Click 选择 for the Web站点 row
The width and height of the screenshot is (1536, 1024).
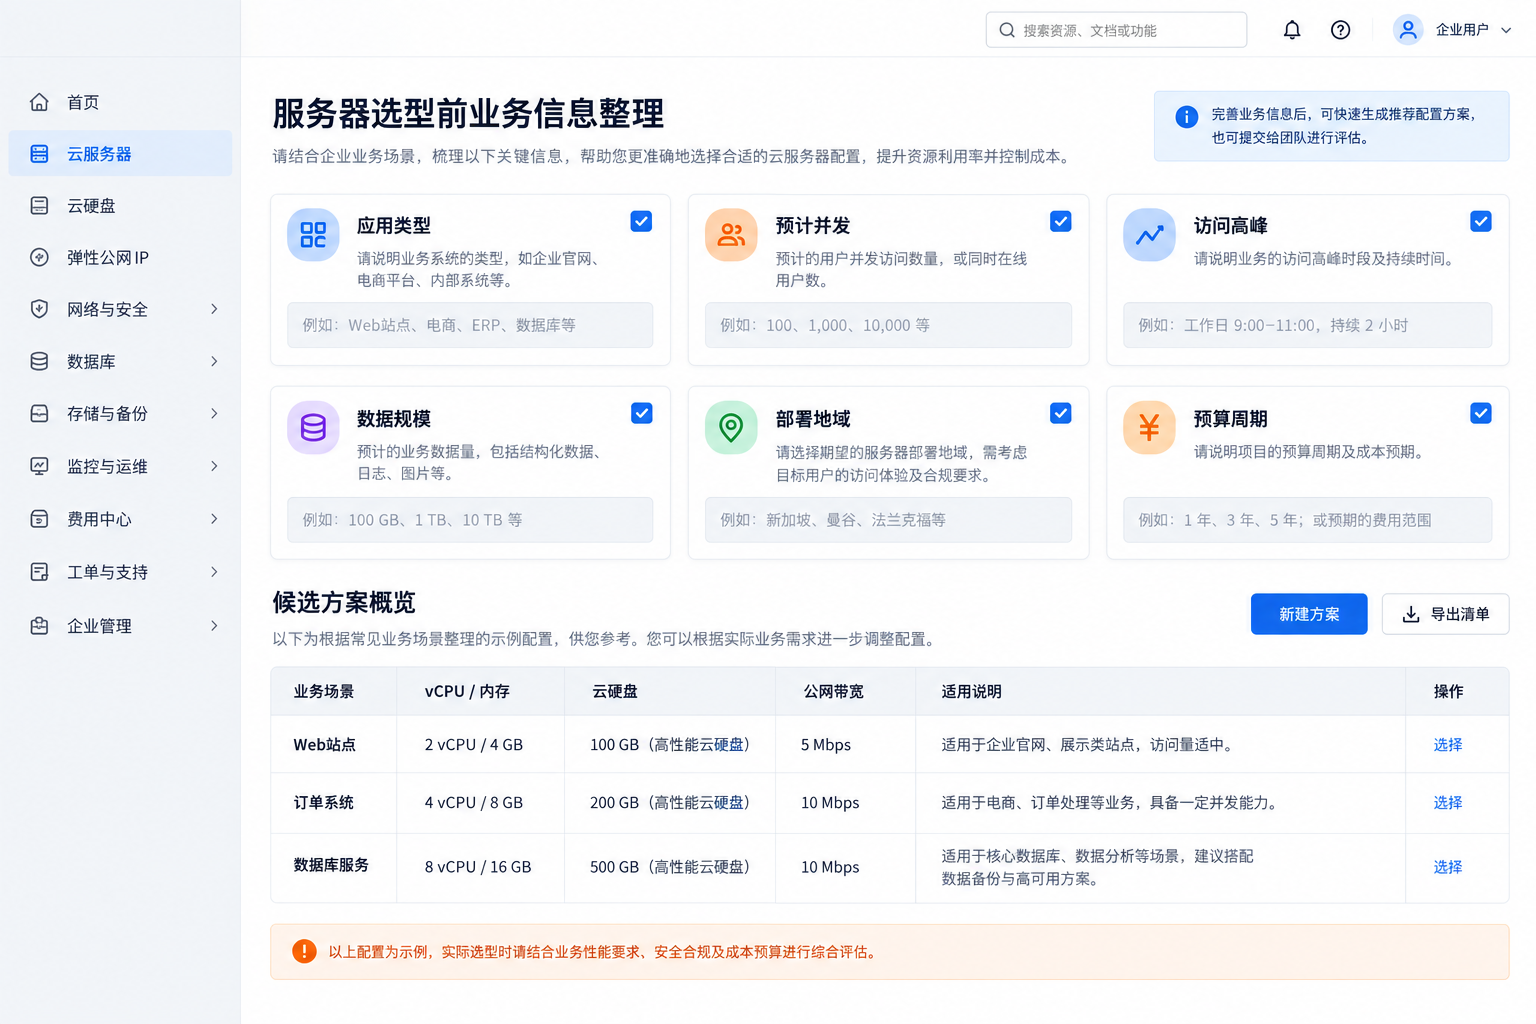1447,745
